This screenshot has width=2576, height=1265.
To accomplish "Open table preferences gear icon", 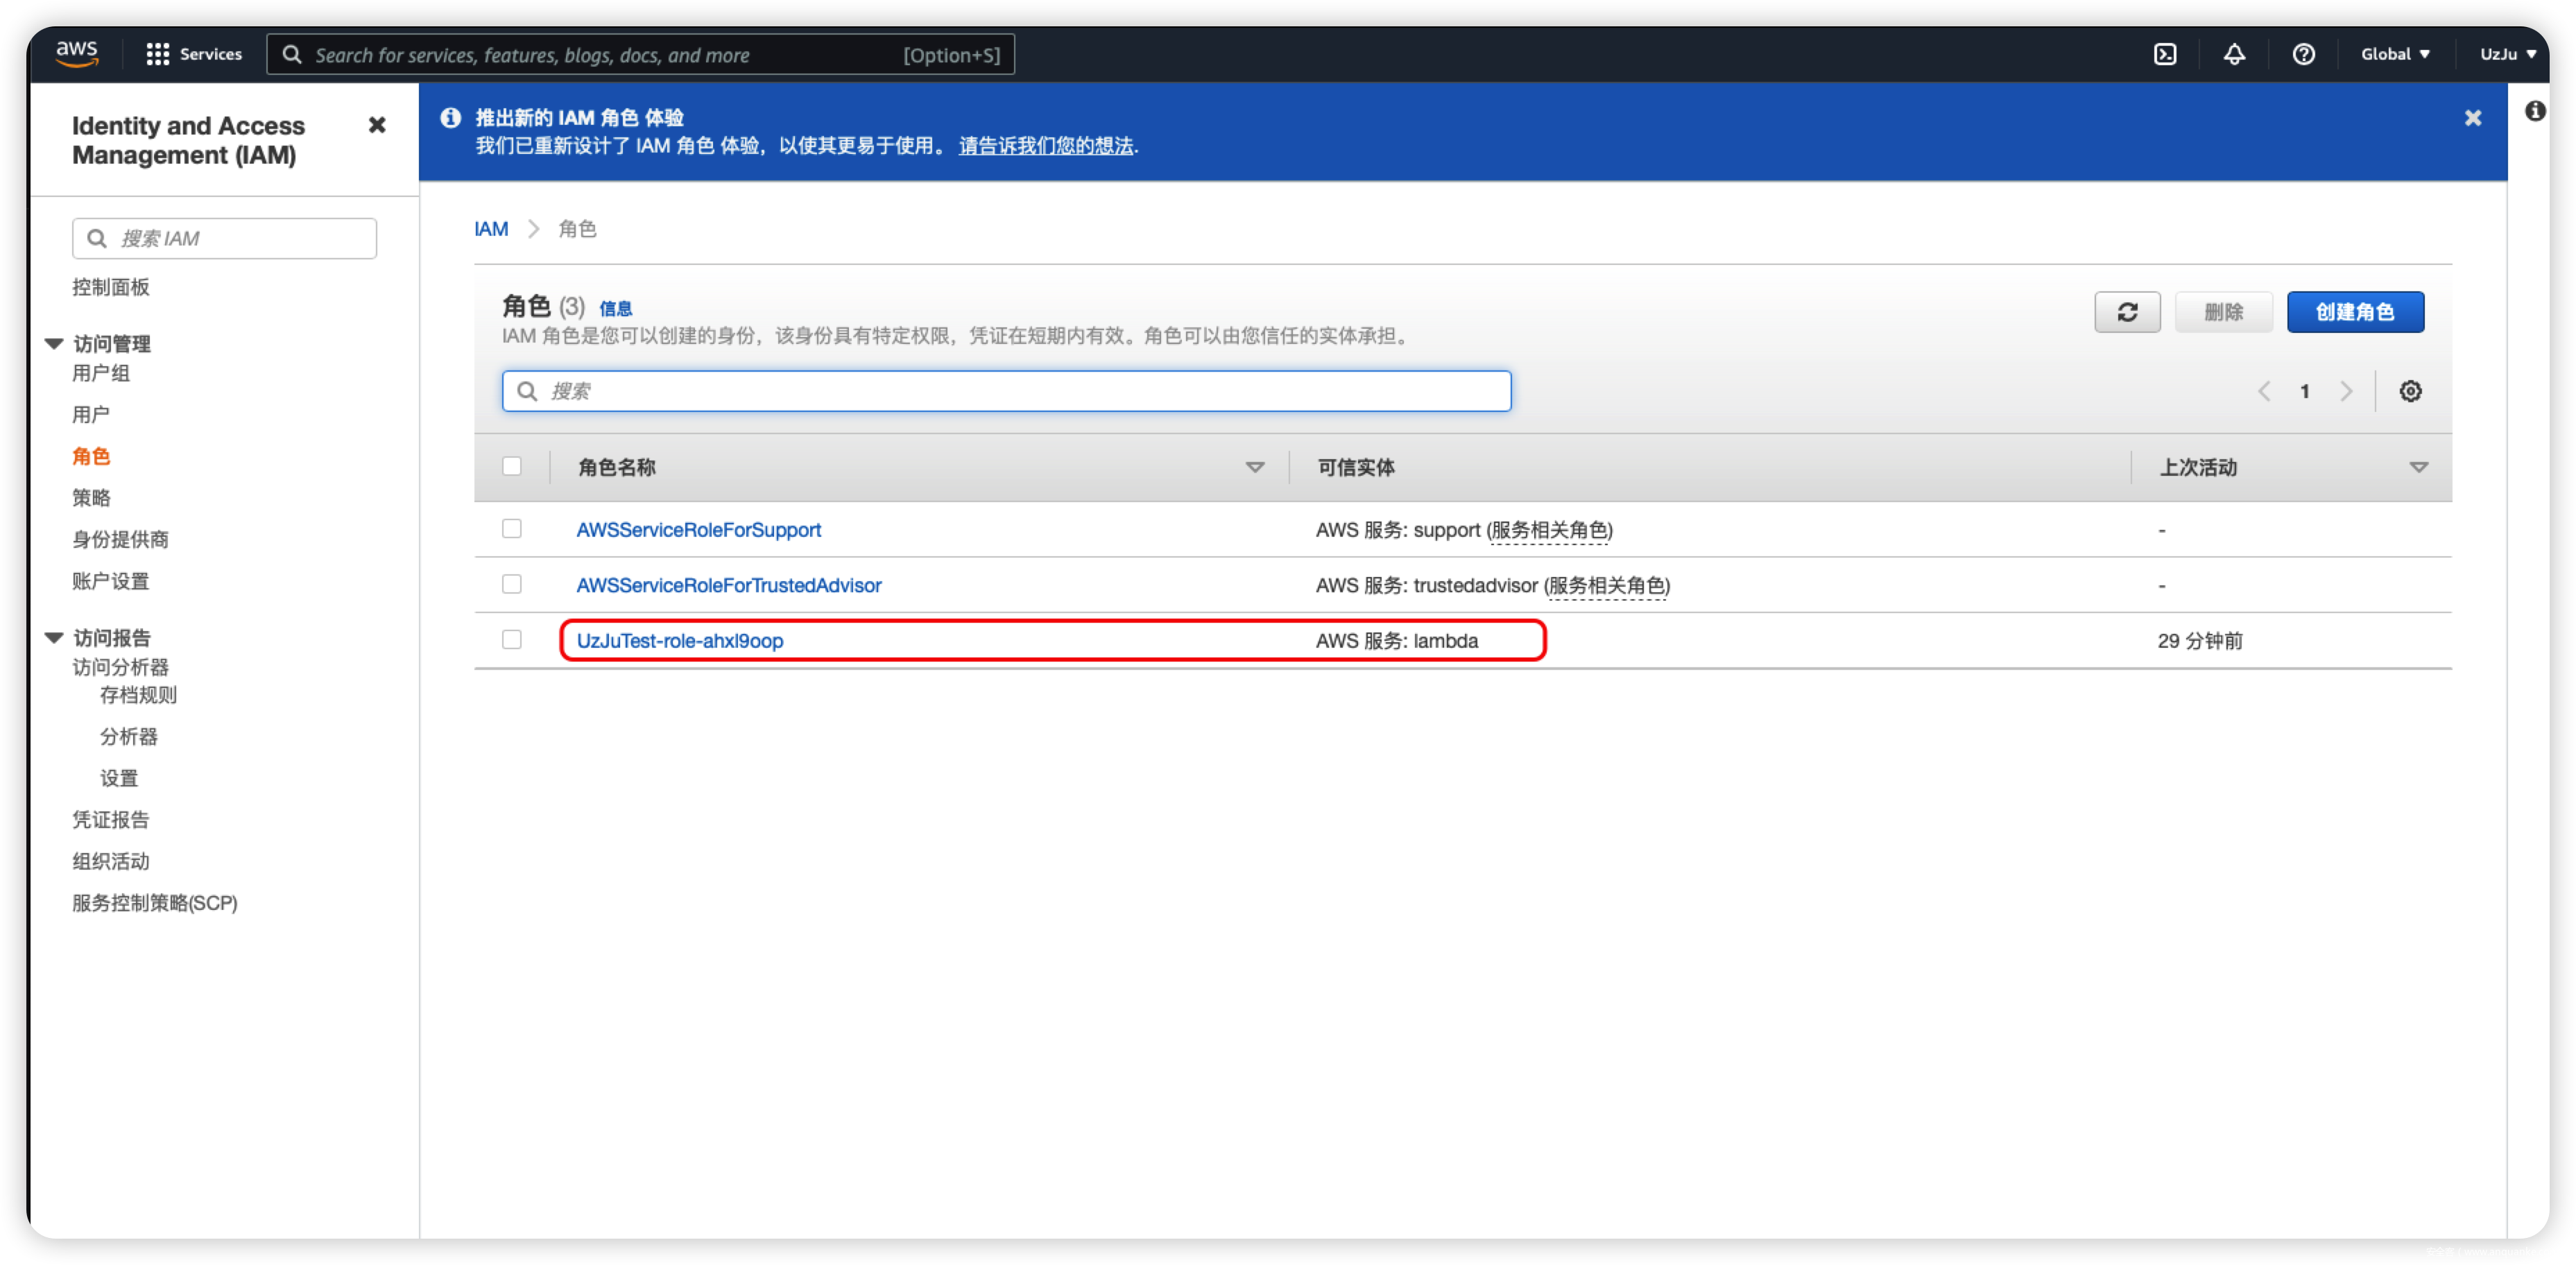I will [2410, 391].
